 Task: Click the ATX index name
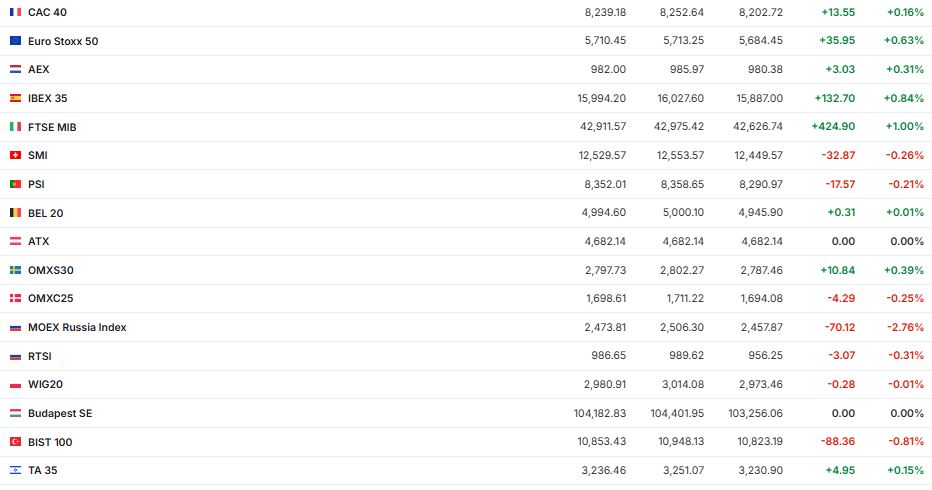coord(39,241)
